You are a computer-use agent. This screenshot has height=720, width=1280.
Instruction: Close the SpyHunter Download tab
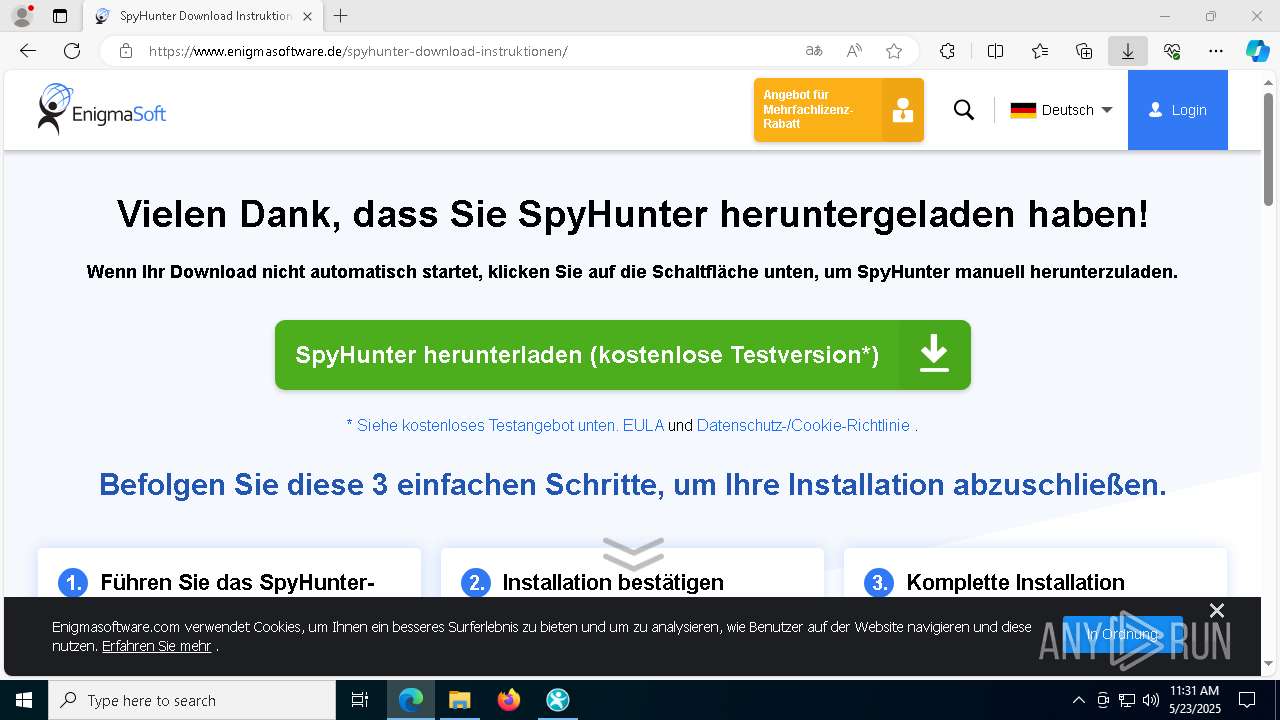click(307, 16)
